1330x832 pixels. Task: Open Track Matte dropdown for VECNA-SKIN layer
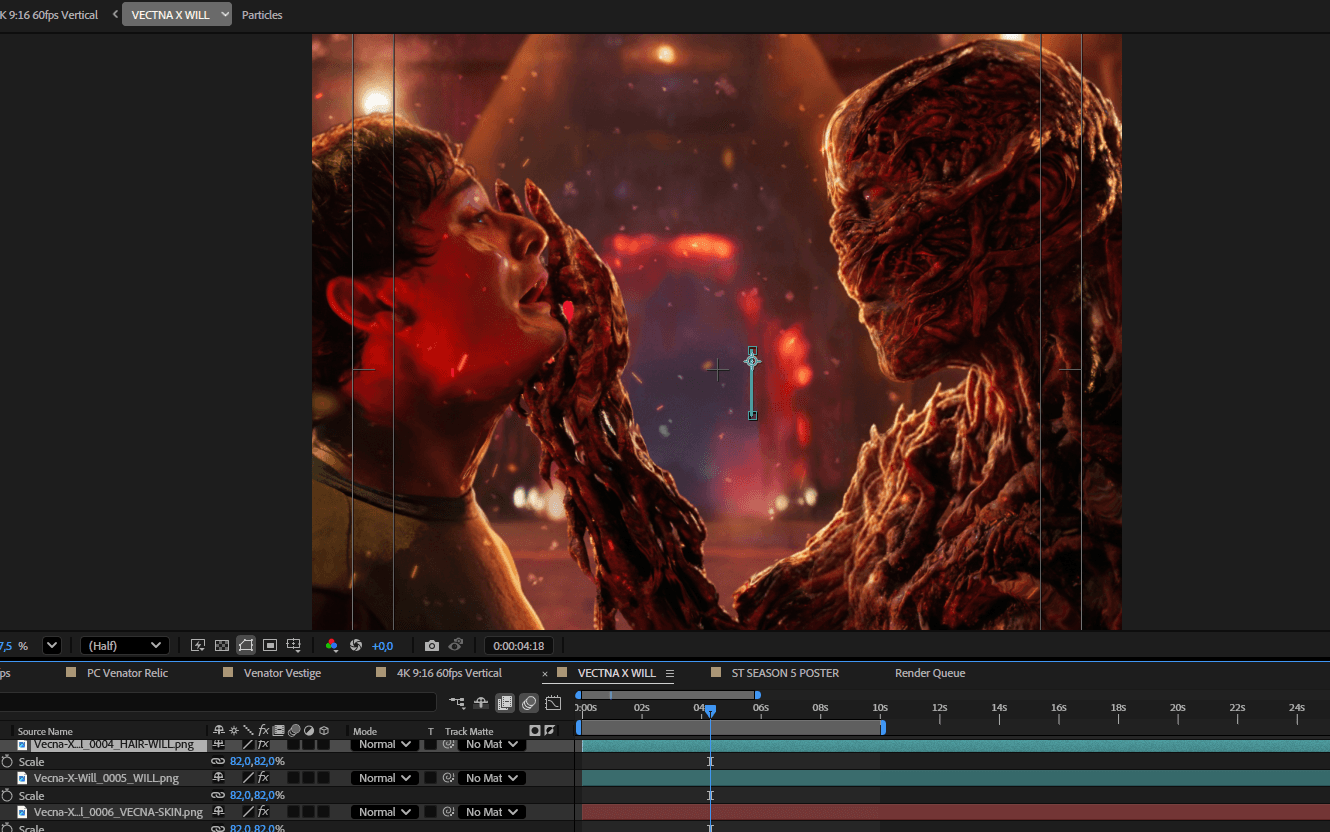491,812
